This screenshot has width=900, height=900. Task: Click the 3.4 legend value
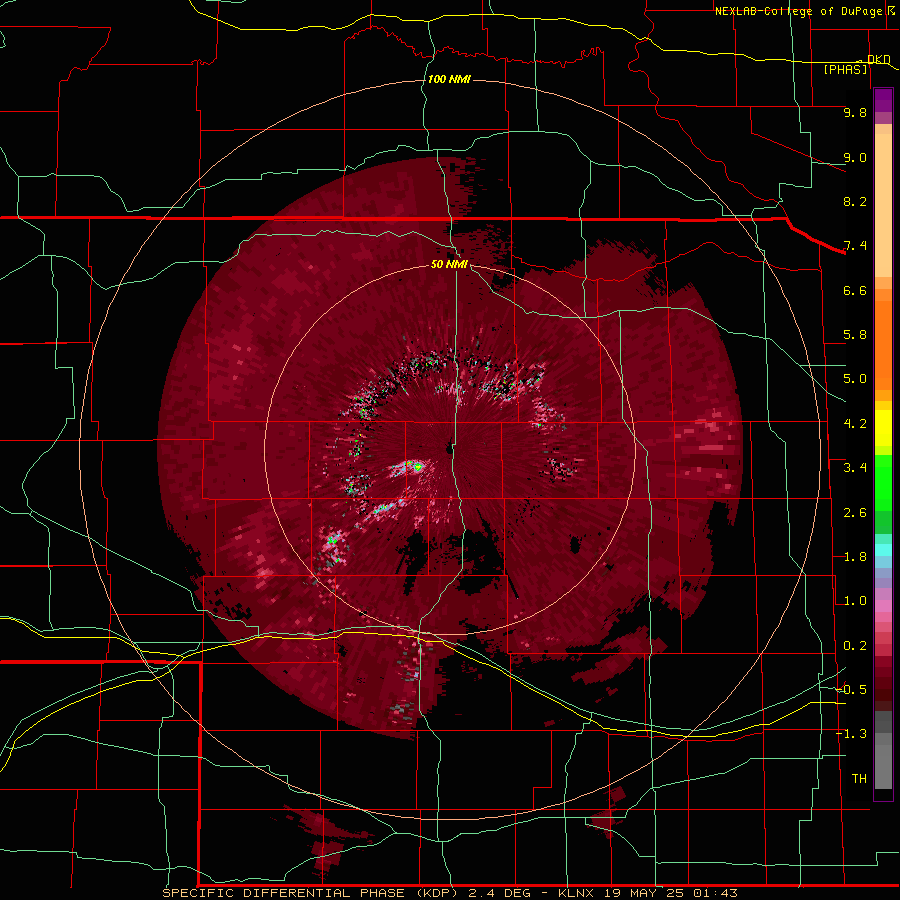(x=855, y=468)
